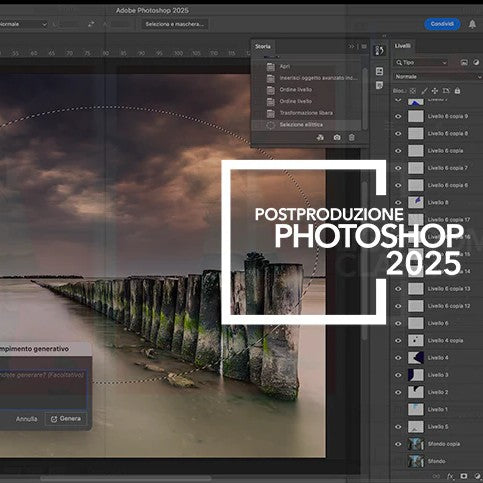The height and width of the screenshot is (483, 483).
Task: Click the Condividi button
Action: (442, 24)
